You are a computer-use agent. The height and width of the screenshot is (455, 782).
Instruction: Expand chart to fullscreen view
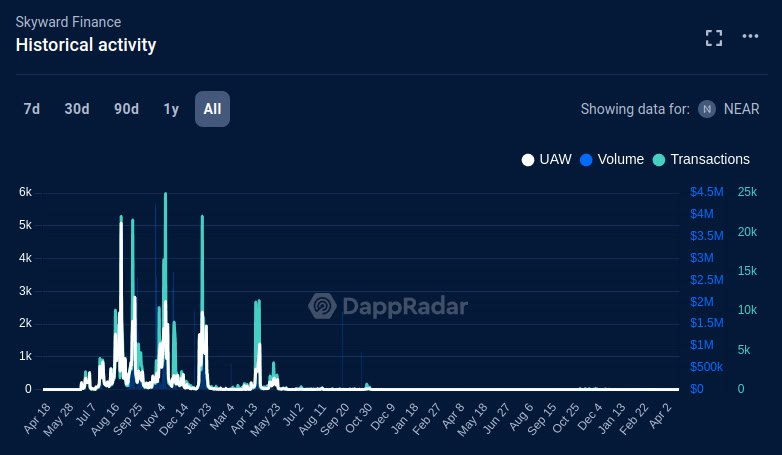coord(713,38)
